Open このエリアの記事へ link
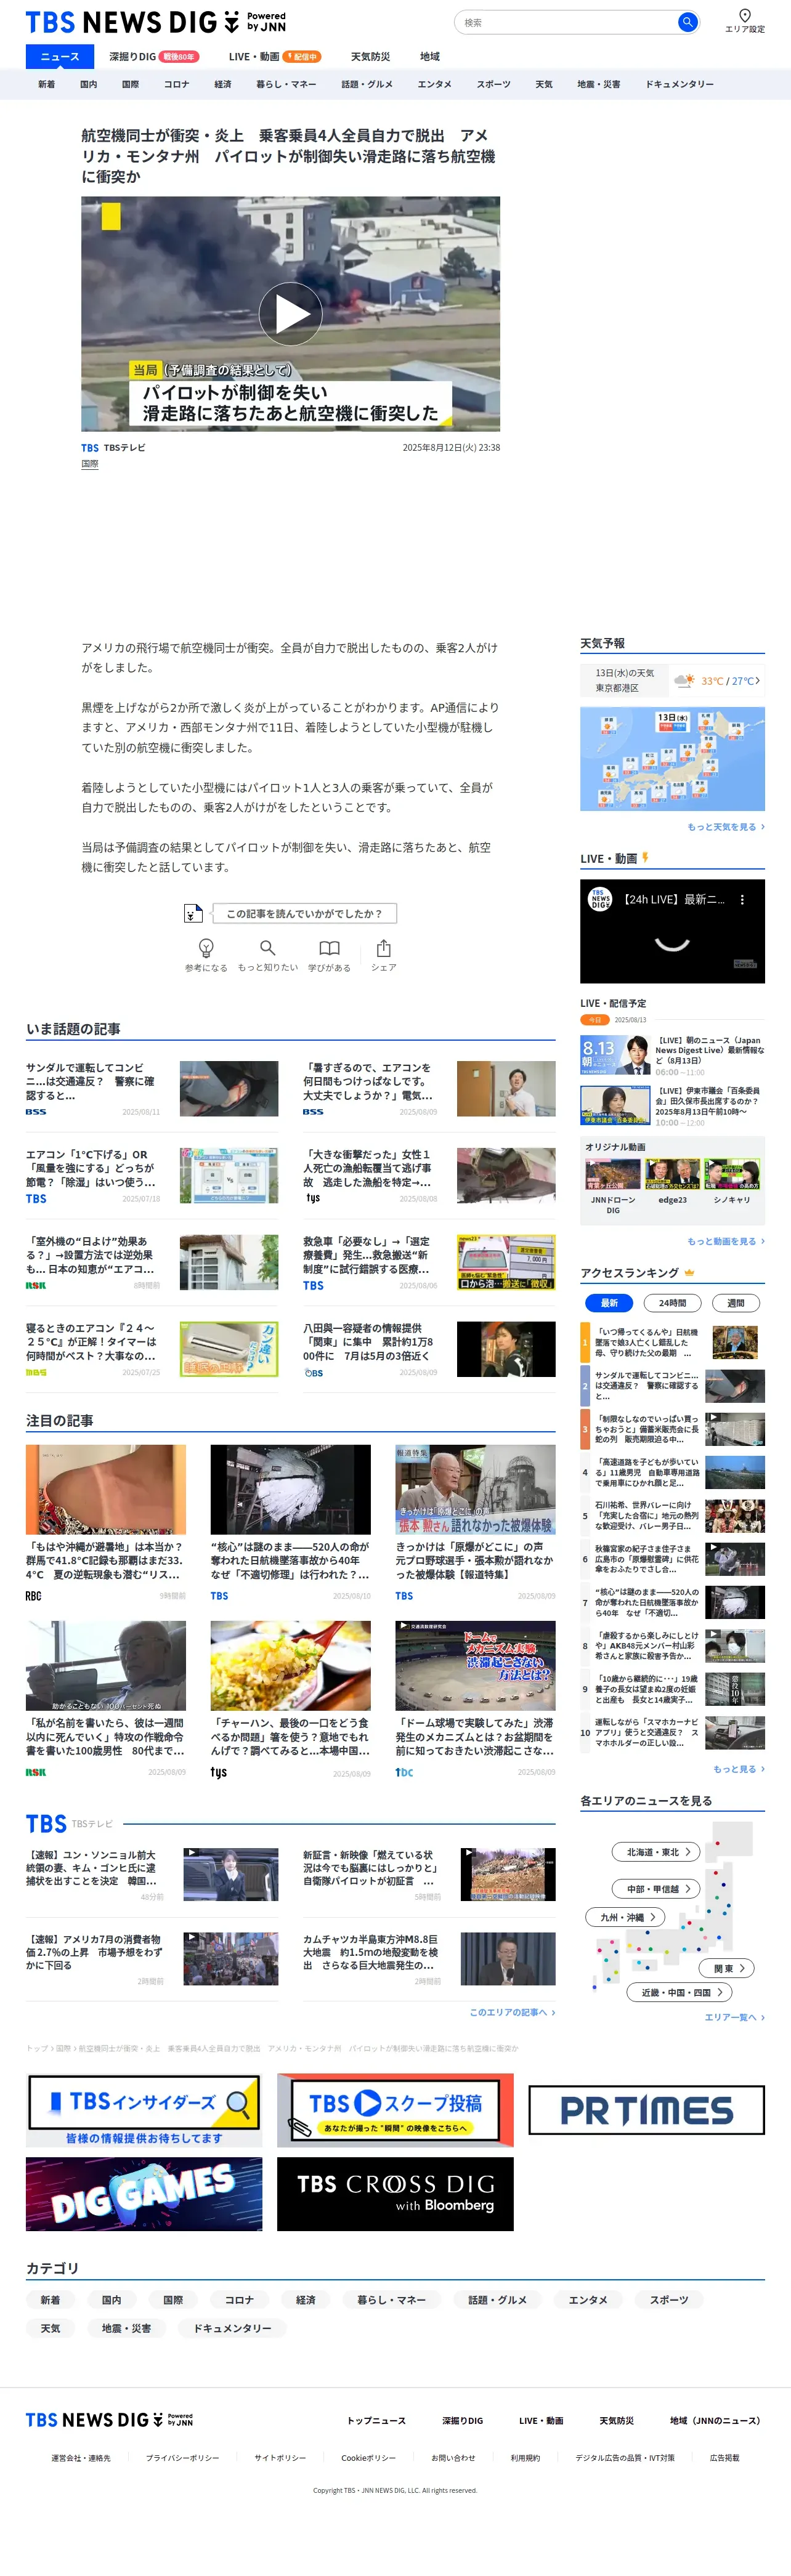Screen dimensions: 791x2576 coord(512,2012)
